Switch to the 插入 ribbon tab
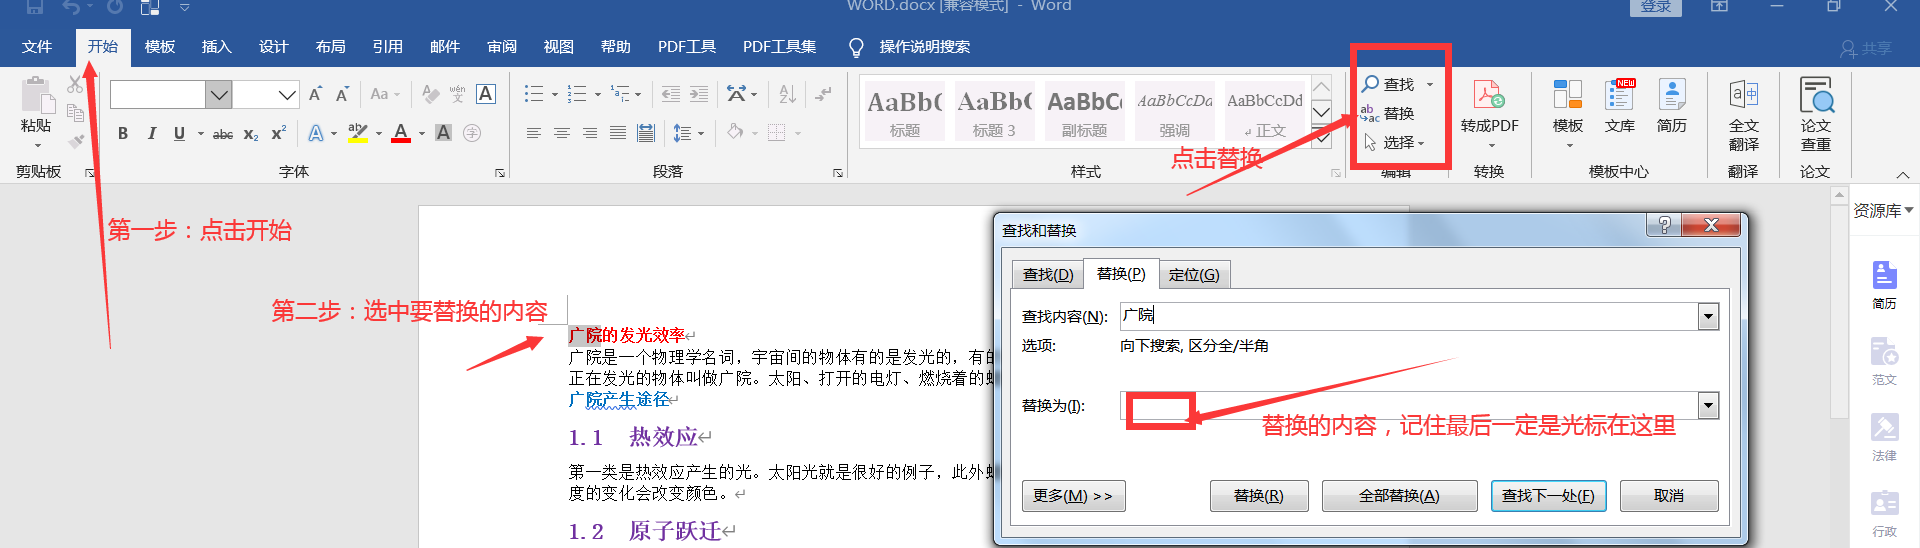The image size is (1920, 548). [x=216, y=47]
